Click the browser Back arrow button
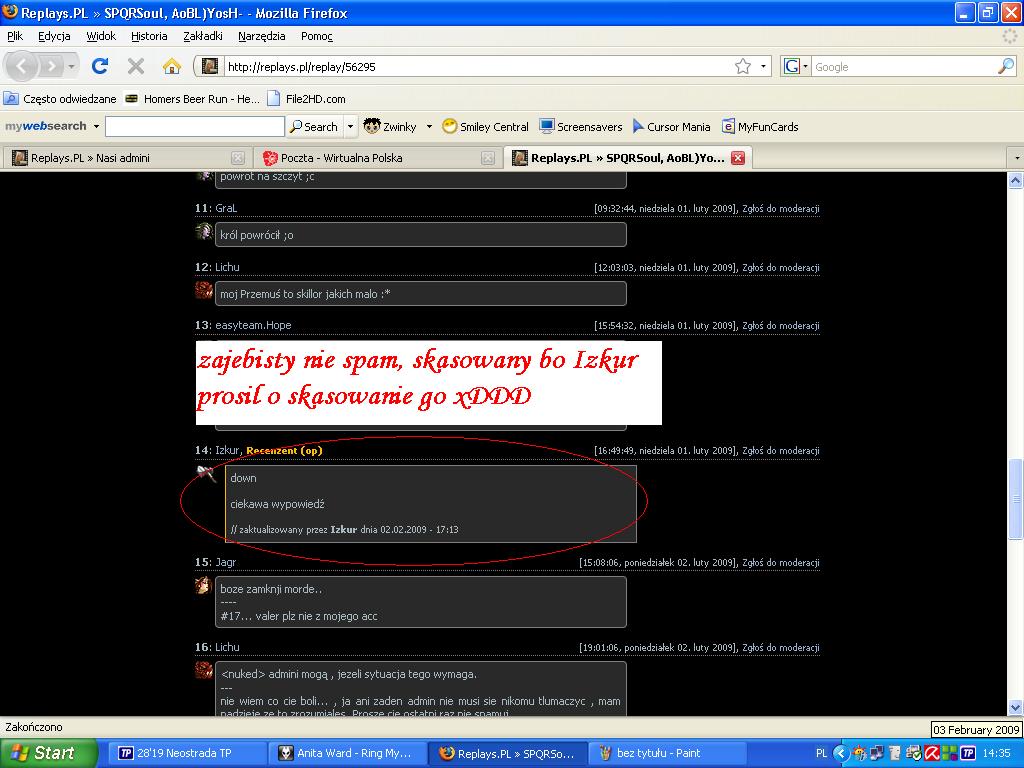 (23, 66)
